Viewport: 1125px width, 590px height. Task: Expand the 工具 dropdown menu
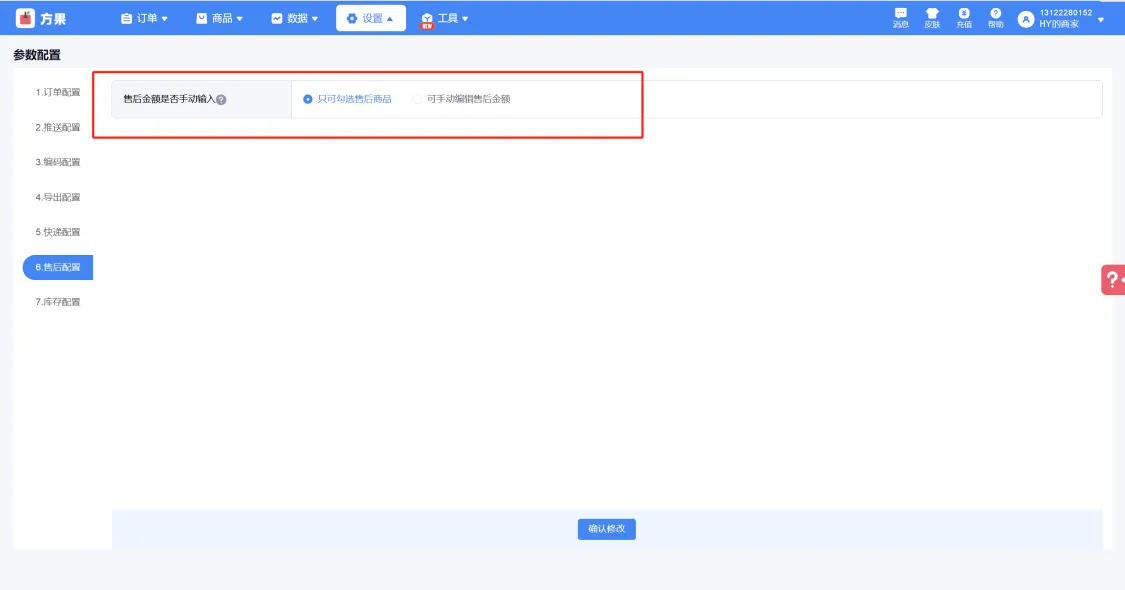445,19
